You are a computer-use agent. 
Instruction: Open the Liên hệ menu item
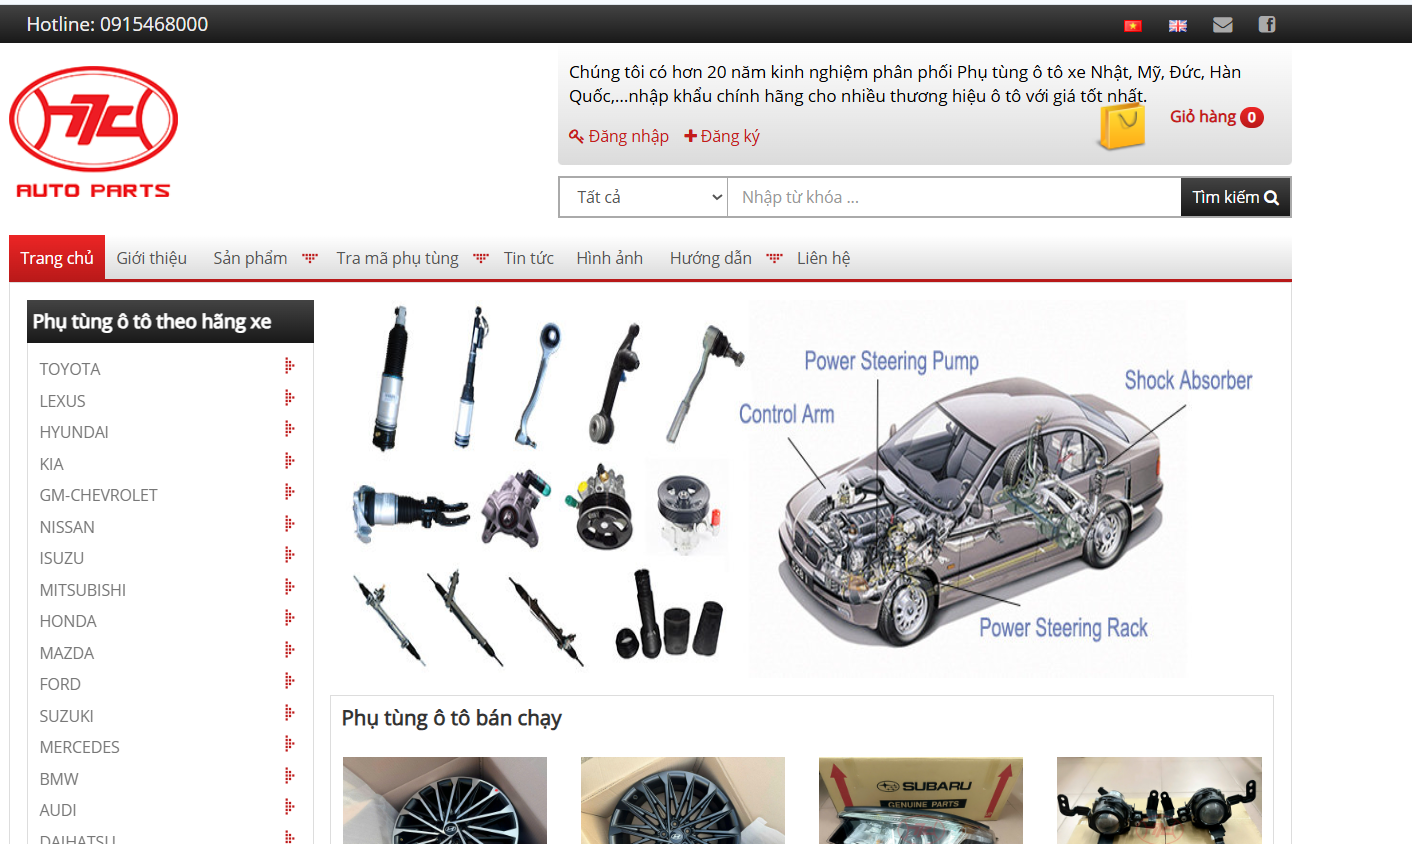pos(823,258)
